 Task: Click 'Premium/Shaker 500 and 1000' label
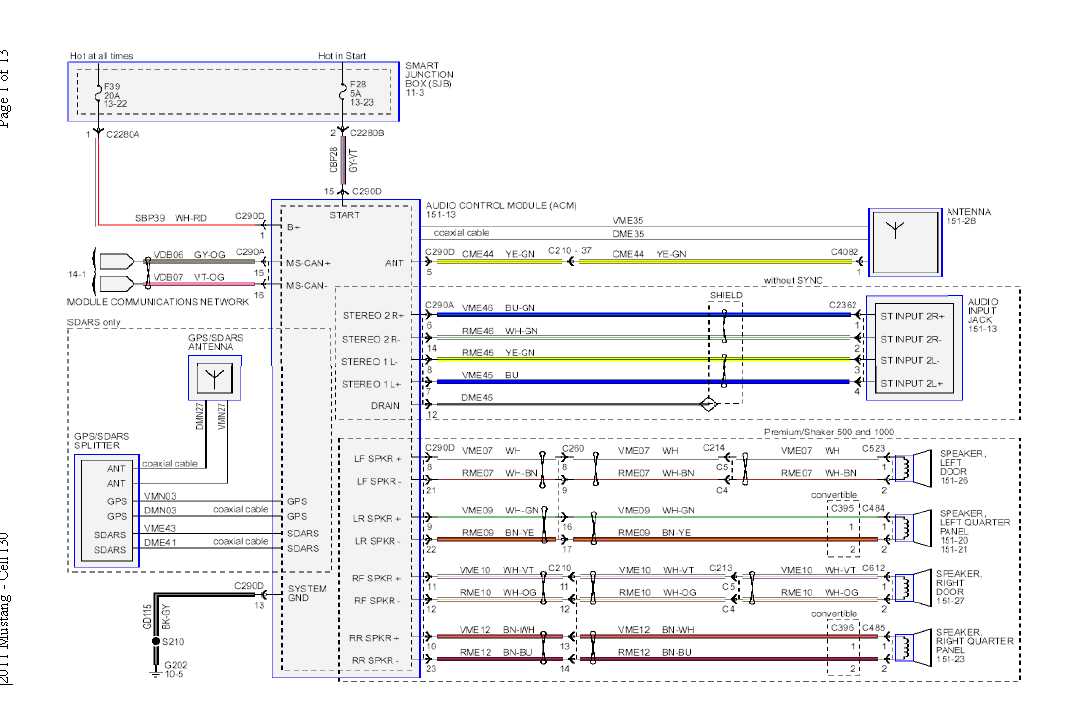tap(829, 431)
